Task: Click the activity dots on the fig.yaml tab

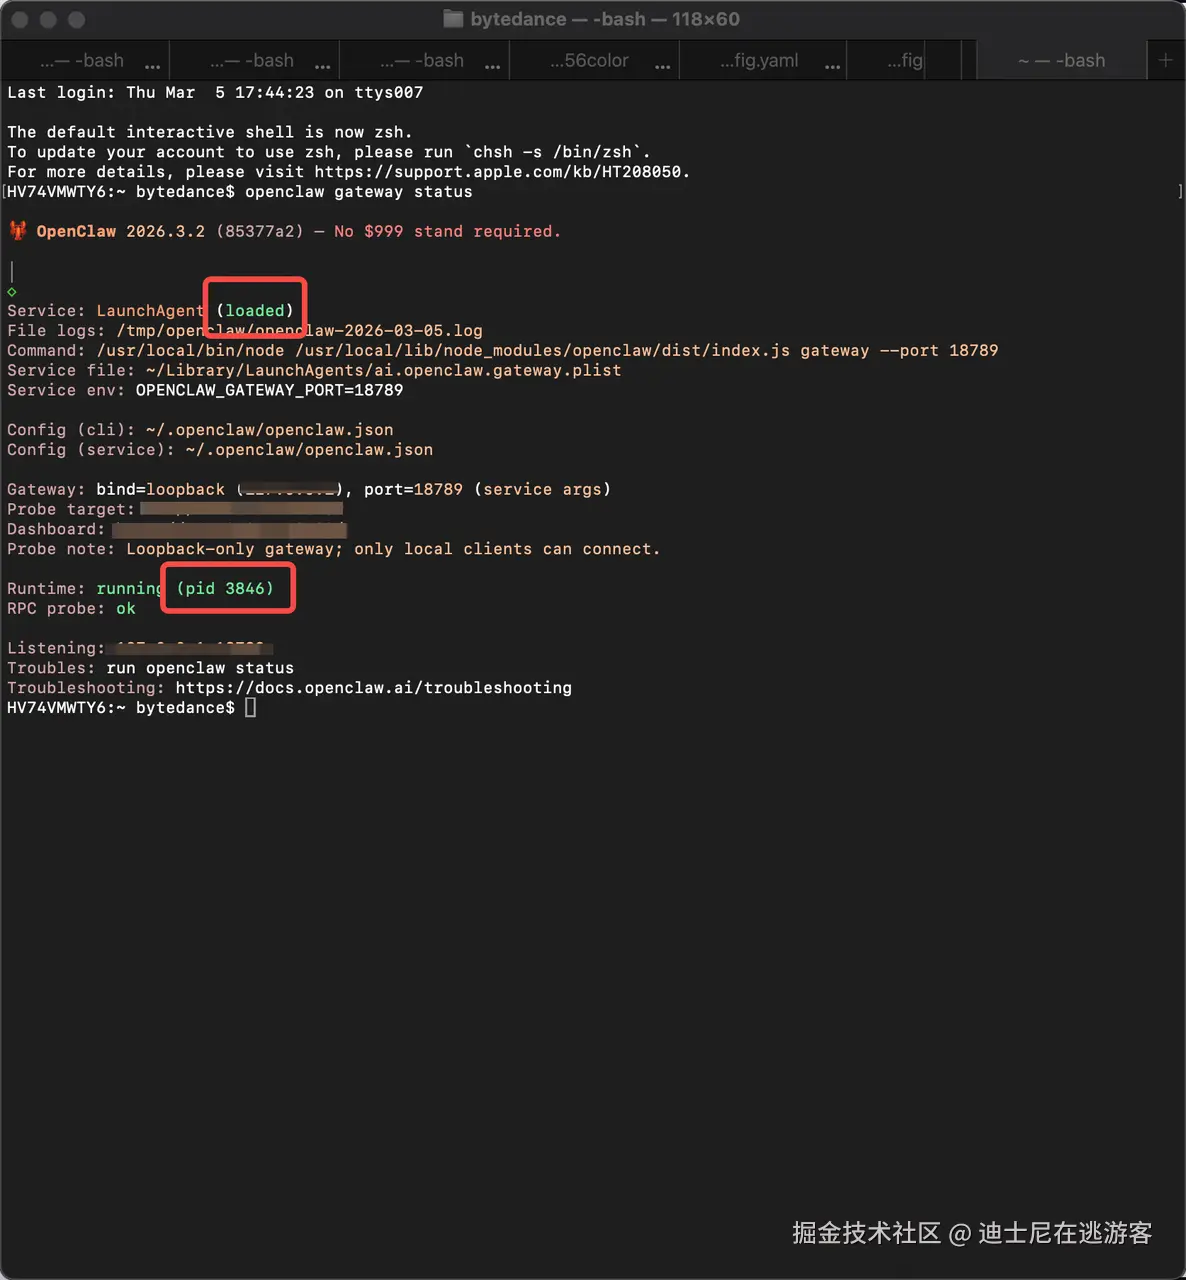Action: [833, 66]
